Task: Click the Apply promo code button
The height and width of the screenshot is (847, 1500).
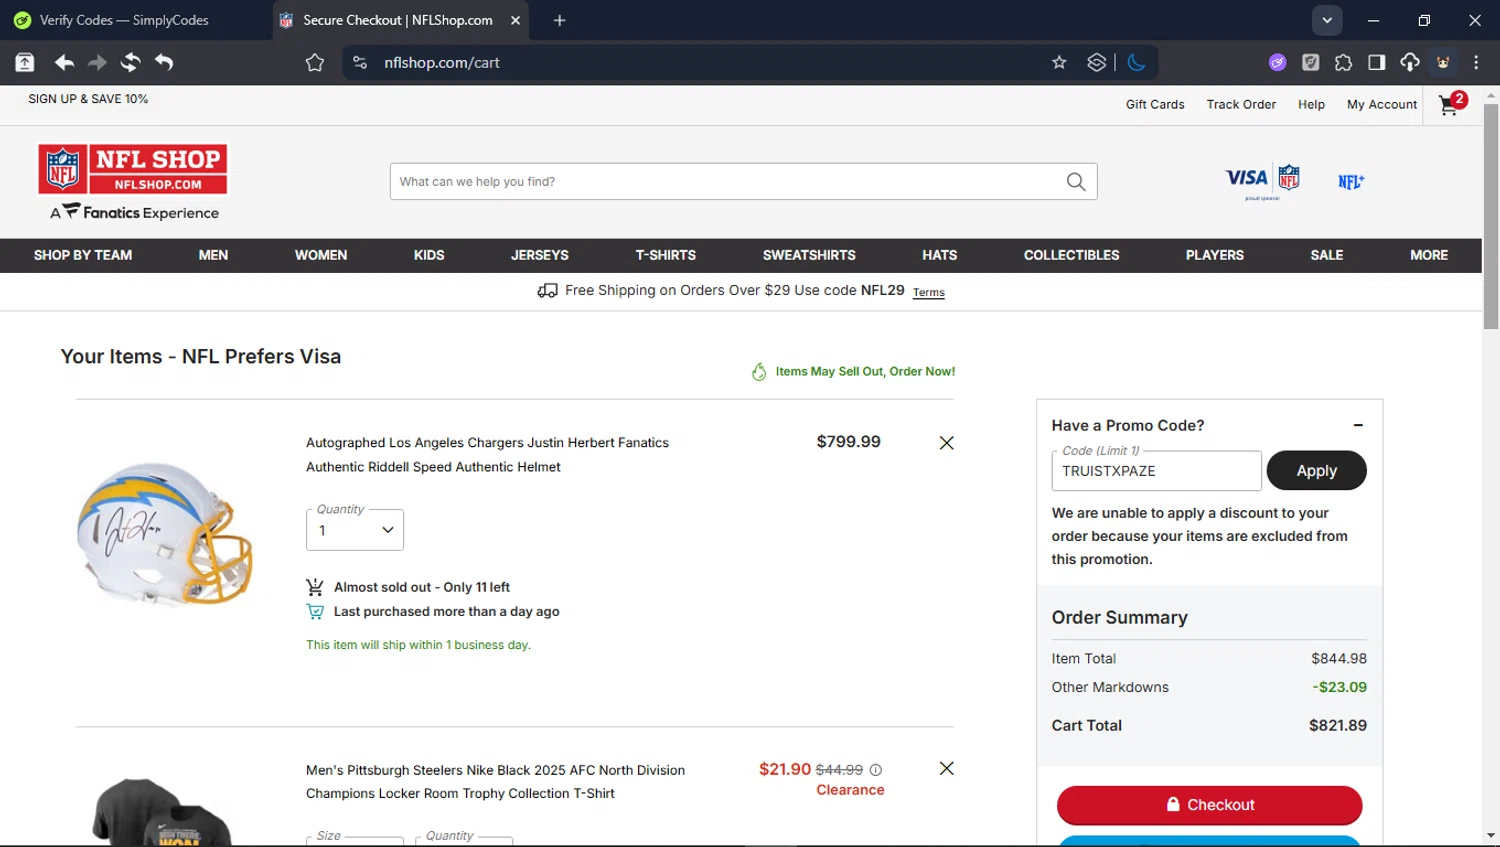Action: tap(1316, 471)
